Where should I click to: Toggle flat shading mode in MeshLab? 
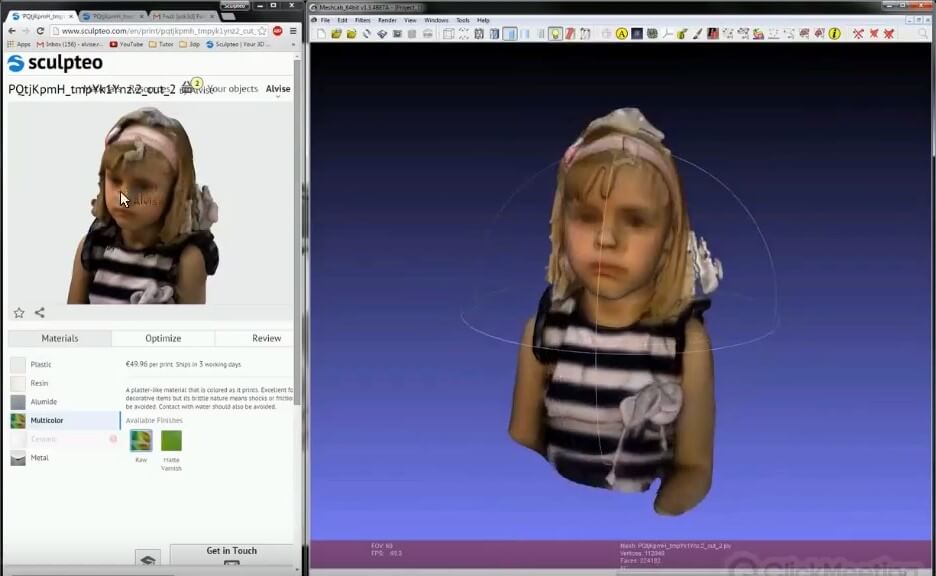[510, 34]
